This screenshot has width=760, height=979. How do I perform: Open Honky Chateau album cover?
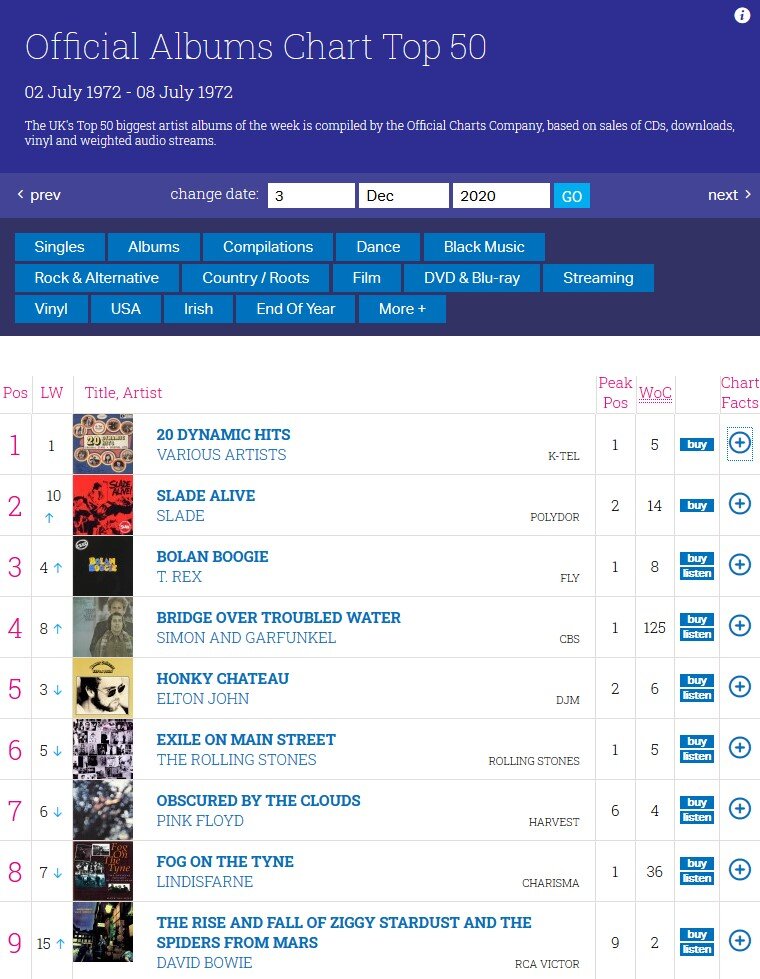click(103, 687)
